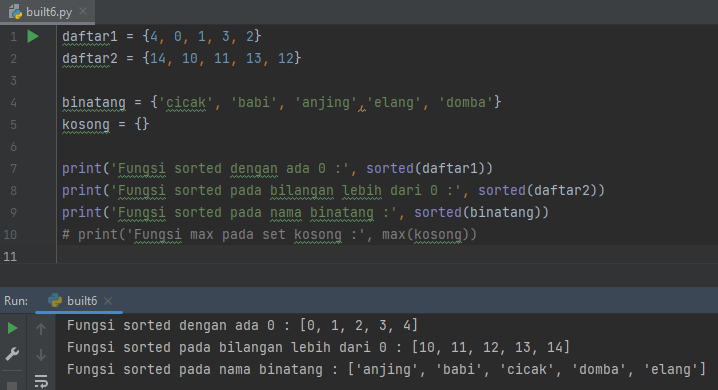Image resolution: width=718 pixels, height=390 pixels.
Task: Click the binatang variable definition
Action: click(x=94, y=103)
